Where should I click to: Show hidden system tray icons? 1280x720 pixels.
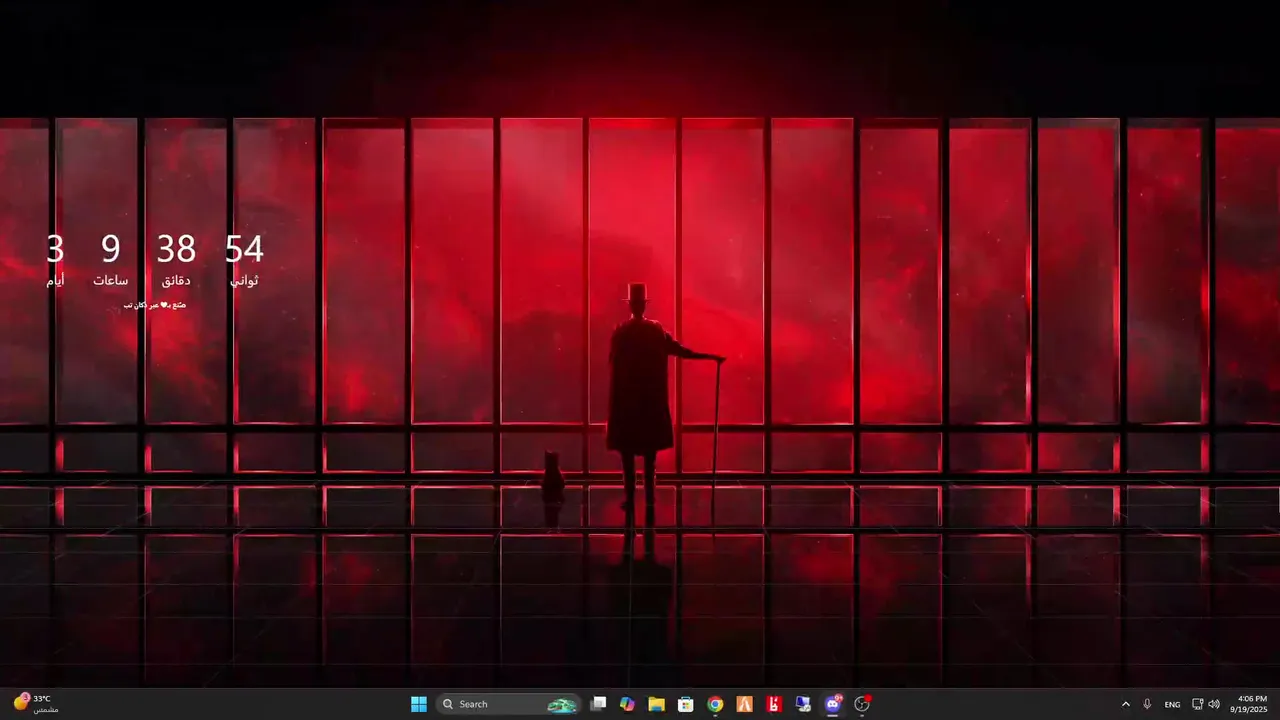click(1126, 704)
